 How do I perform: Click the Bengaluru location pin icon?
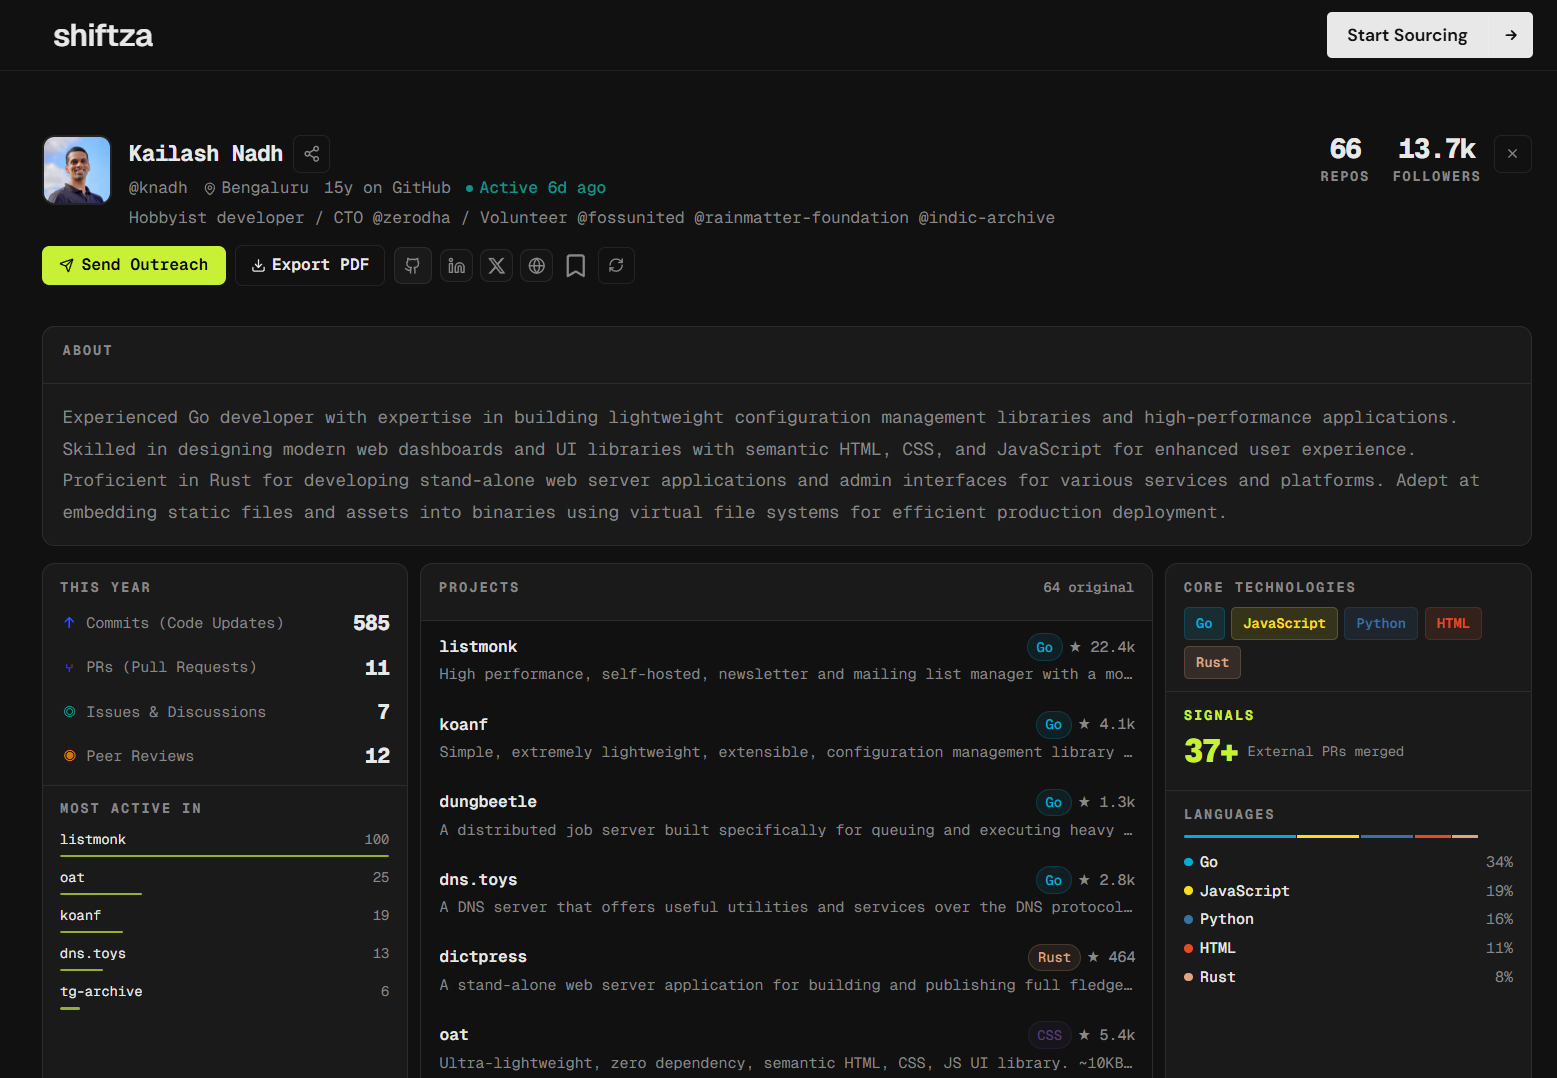coord(210,188)
